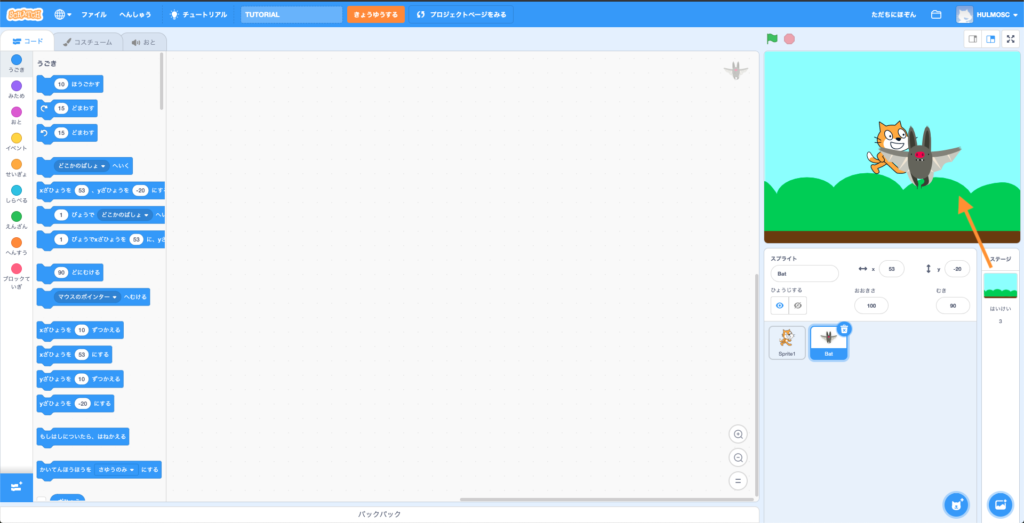Click the きょうゆうする share button
The width and height of the screenshot is (1024, 523).
point(377,15)
